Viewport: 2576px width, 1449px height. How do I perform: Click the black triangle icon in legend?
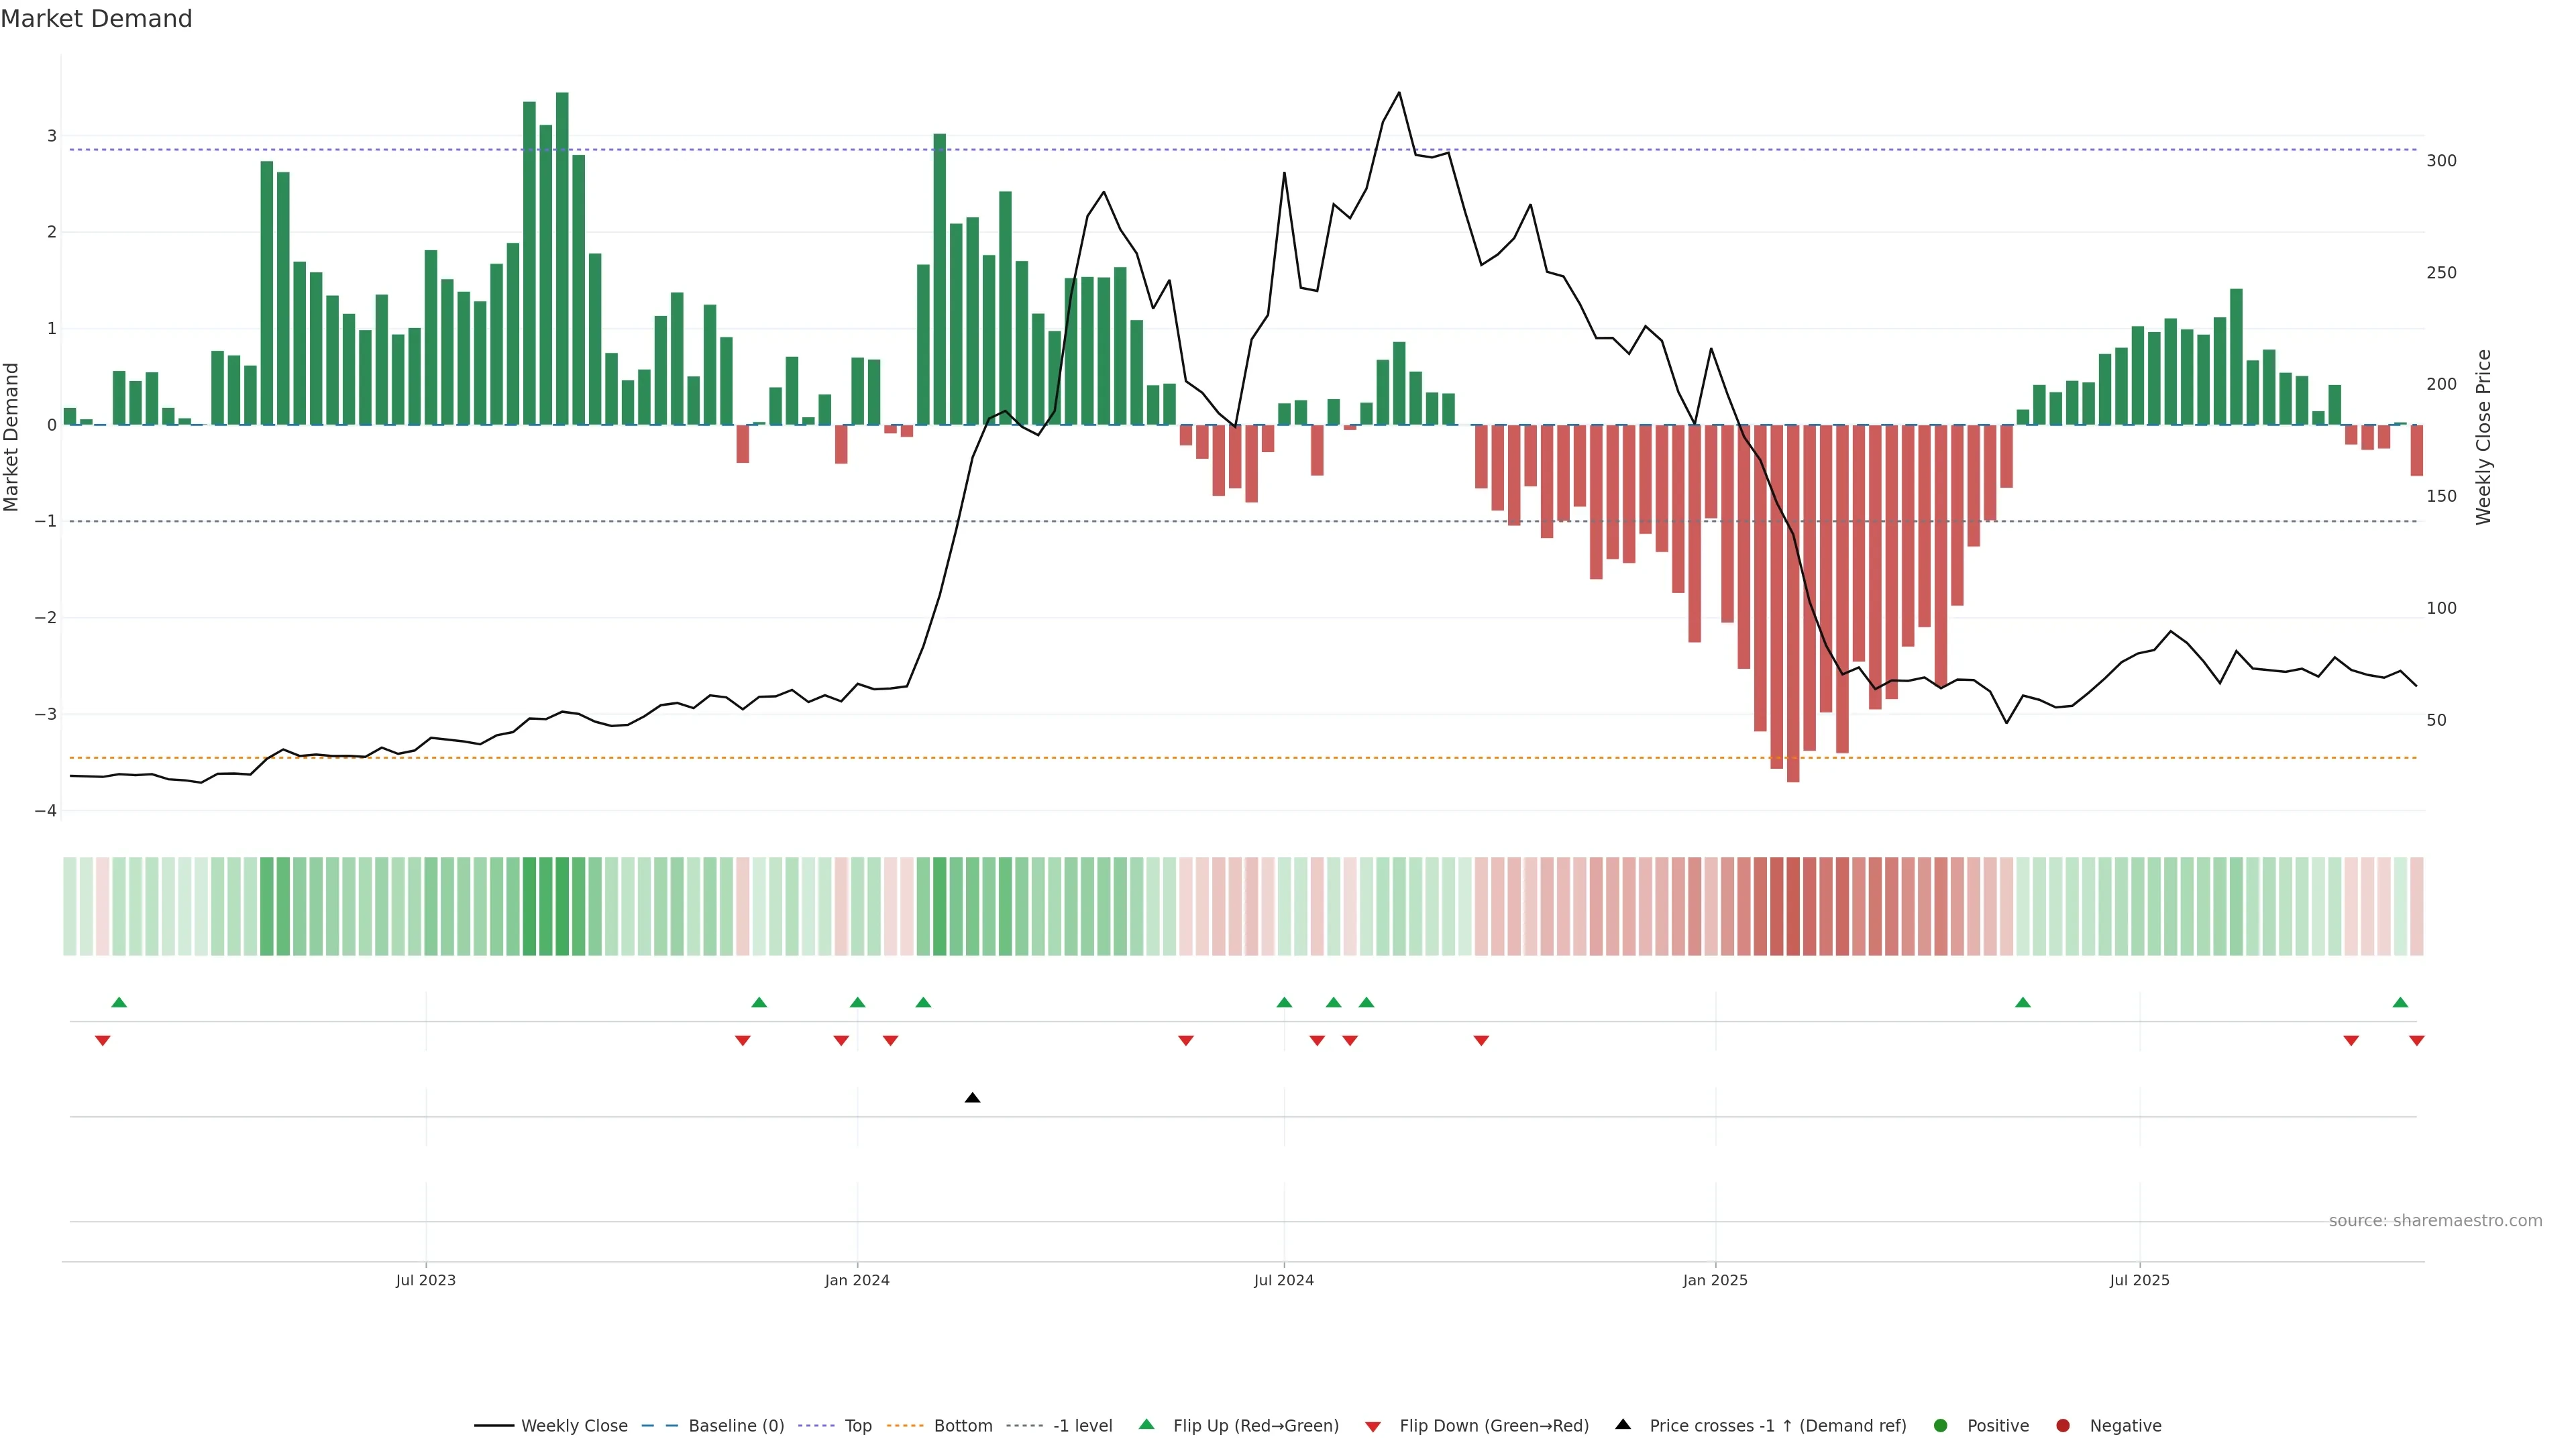click(x=1623, y=1425)
